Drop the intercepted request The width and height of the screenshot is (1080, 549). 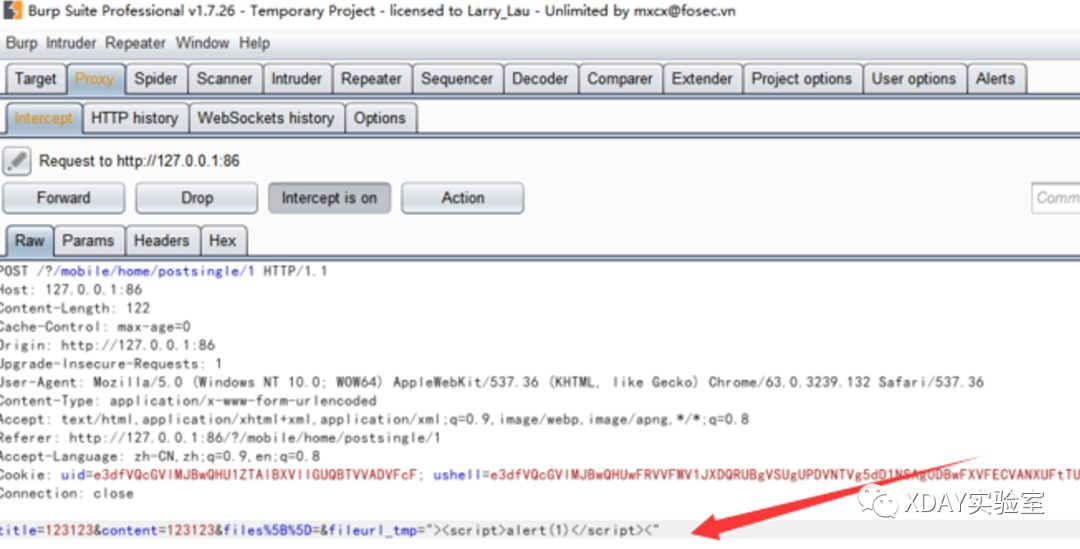[197, 198]
